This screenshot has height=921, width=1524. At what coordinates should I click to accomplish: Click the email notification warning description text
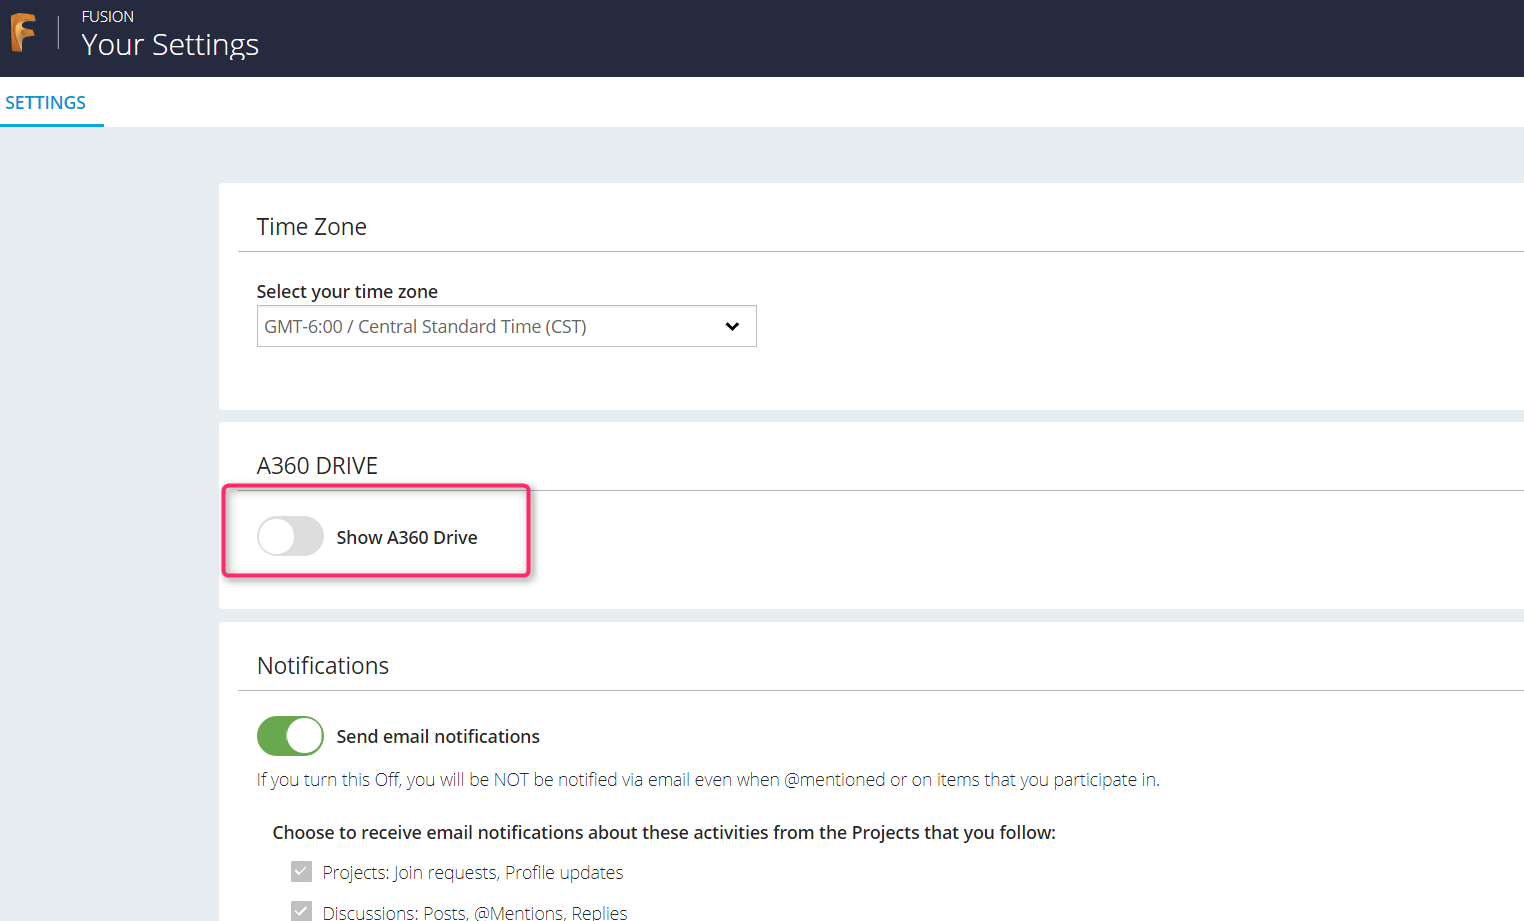708,780
